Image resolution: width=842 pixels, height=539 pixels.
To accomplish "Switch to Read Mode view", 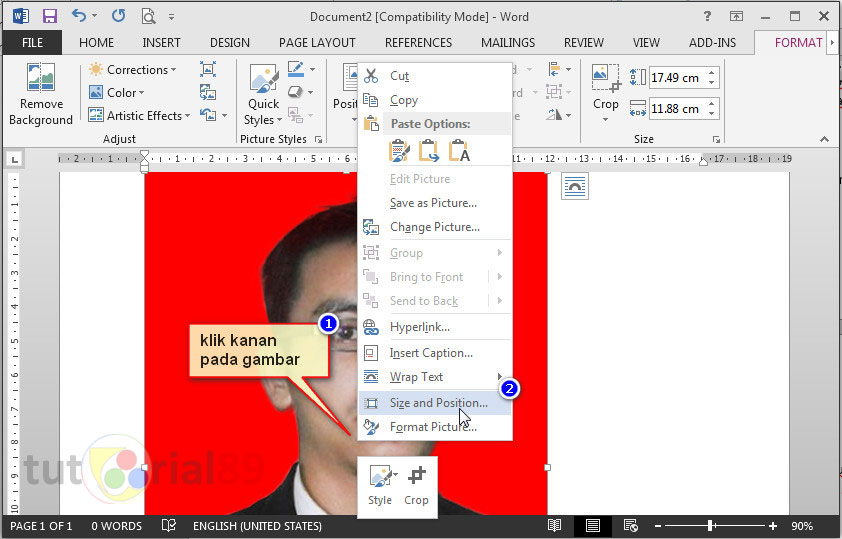I will tap(554, 526).
